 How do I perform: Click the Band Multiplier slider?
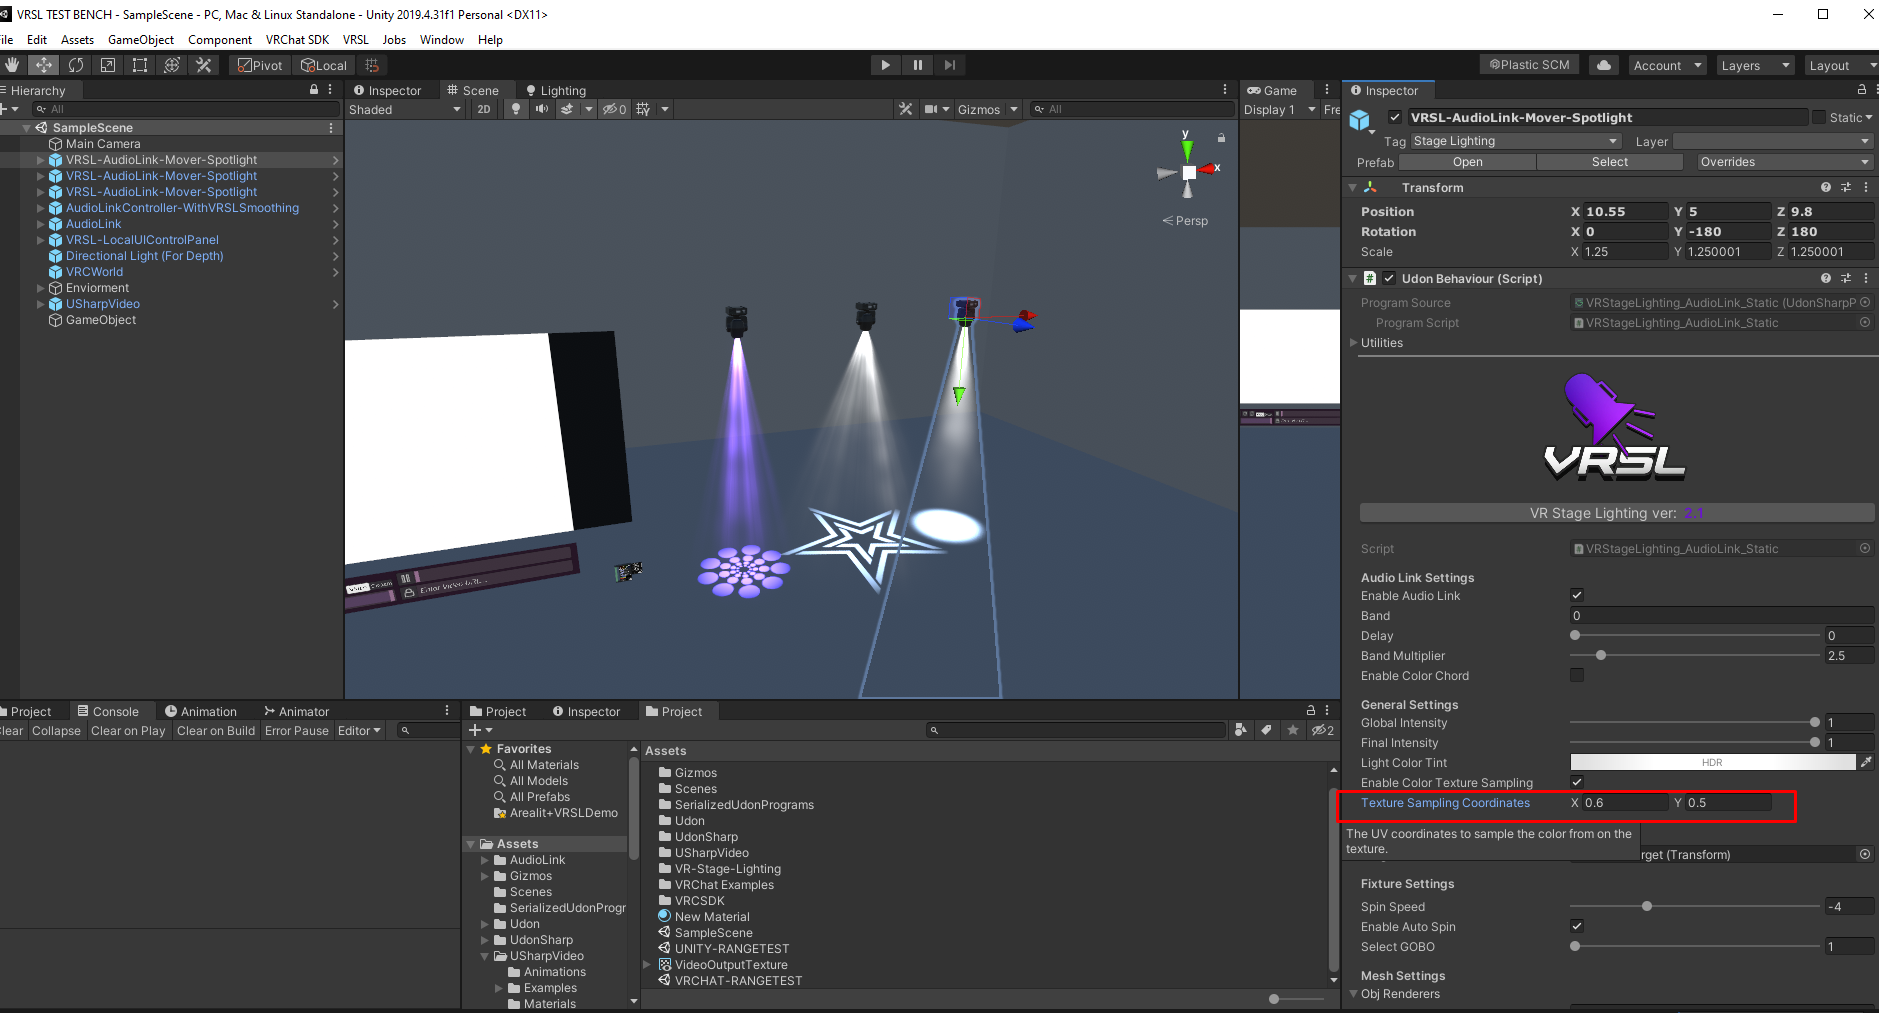pyautogui.click(x=1695, y=655)
